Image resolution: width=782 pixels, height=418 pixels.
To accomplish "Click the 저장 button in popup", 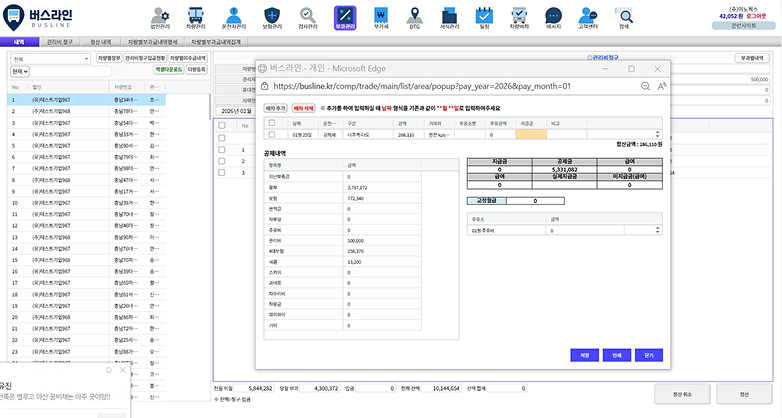I will [583, 354].
